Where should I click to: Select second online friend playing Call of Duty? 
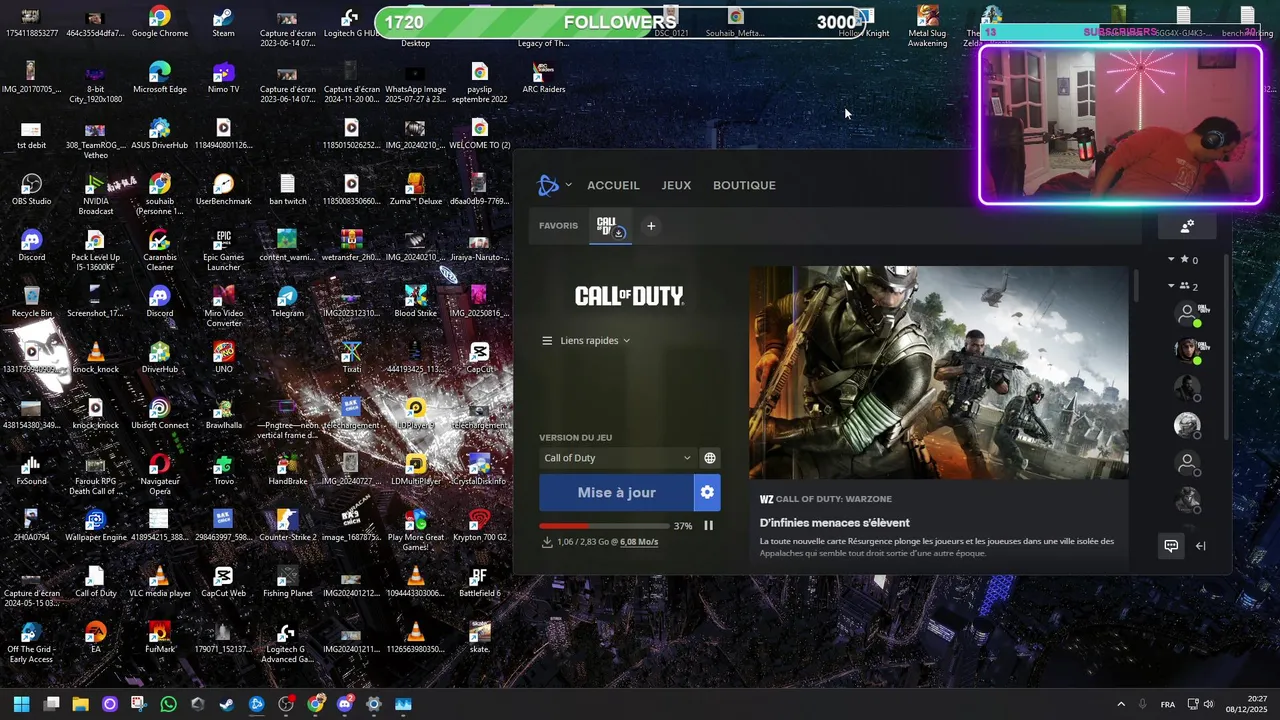click(1187, 350)
